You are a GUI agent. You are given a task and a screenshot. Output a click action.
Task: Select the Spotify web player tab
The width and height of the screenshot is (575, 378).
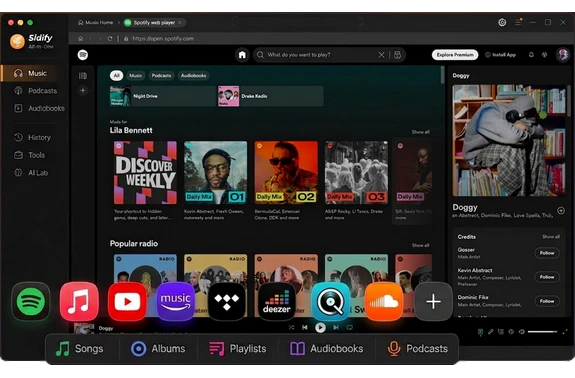tap(154, 22)
